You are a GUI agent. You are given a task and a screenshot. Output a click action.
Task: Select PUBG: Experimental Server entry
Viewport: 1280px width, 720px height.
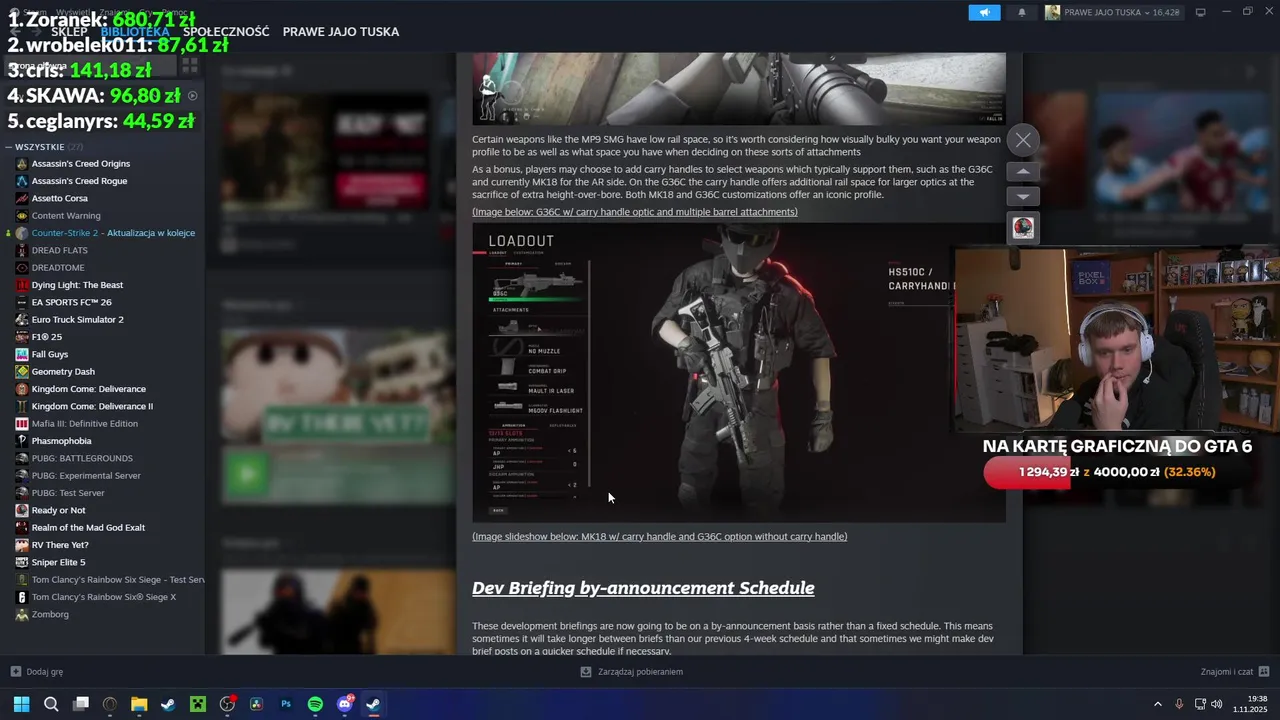[x=86, y=476]
